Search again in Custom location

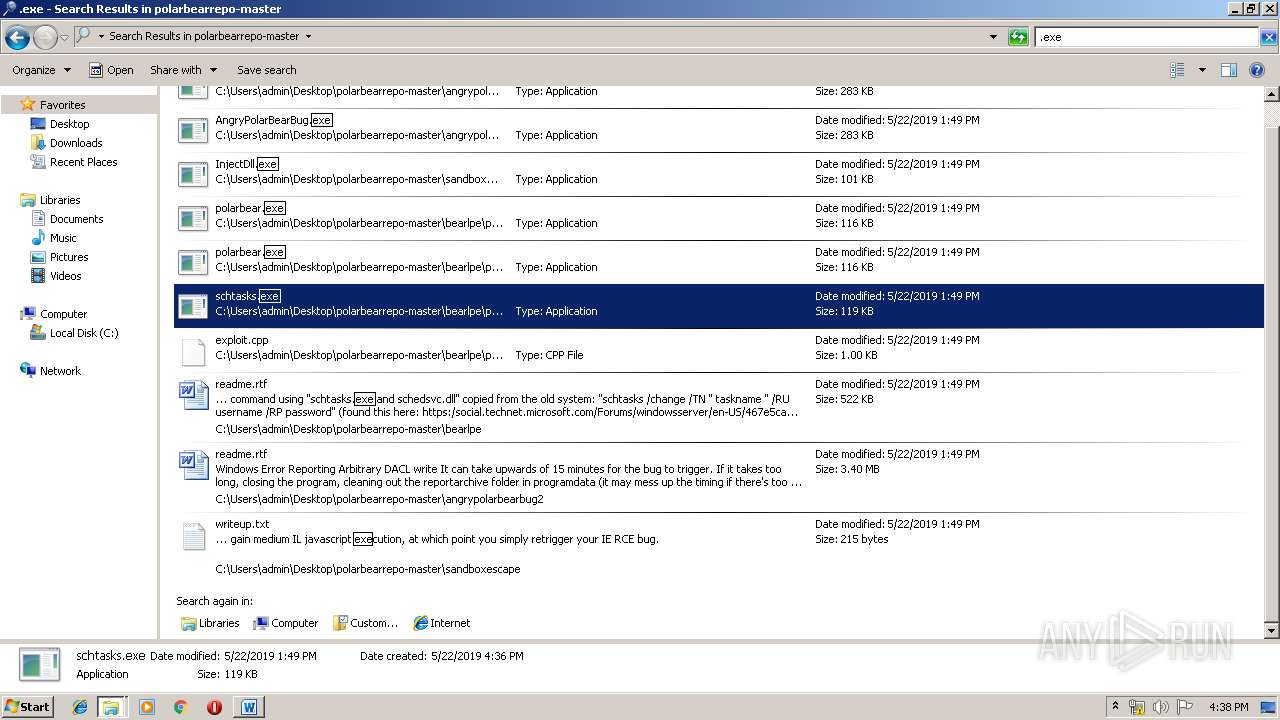click(365, 623)
